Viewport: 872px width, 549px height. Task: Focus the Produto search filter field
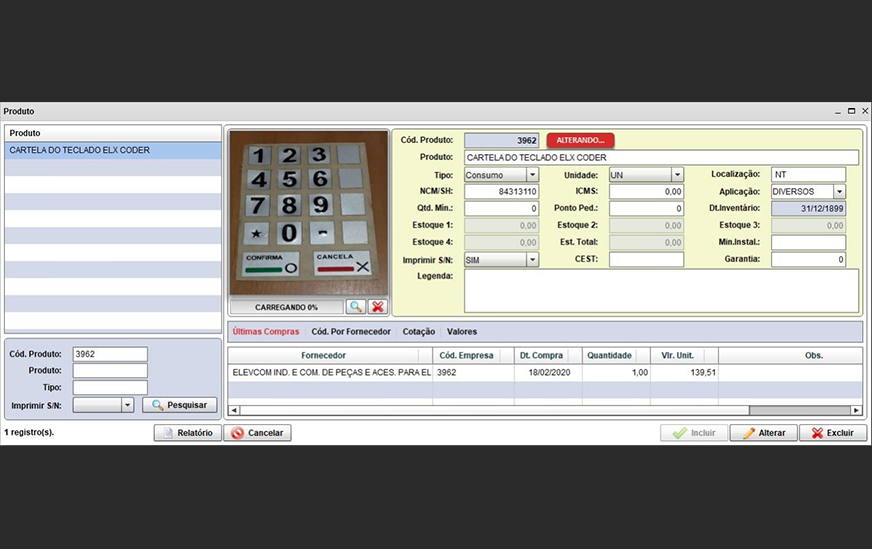point(110,370)
